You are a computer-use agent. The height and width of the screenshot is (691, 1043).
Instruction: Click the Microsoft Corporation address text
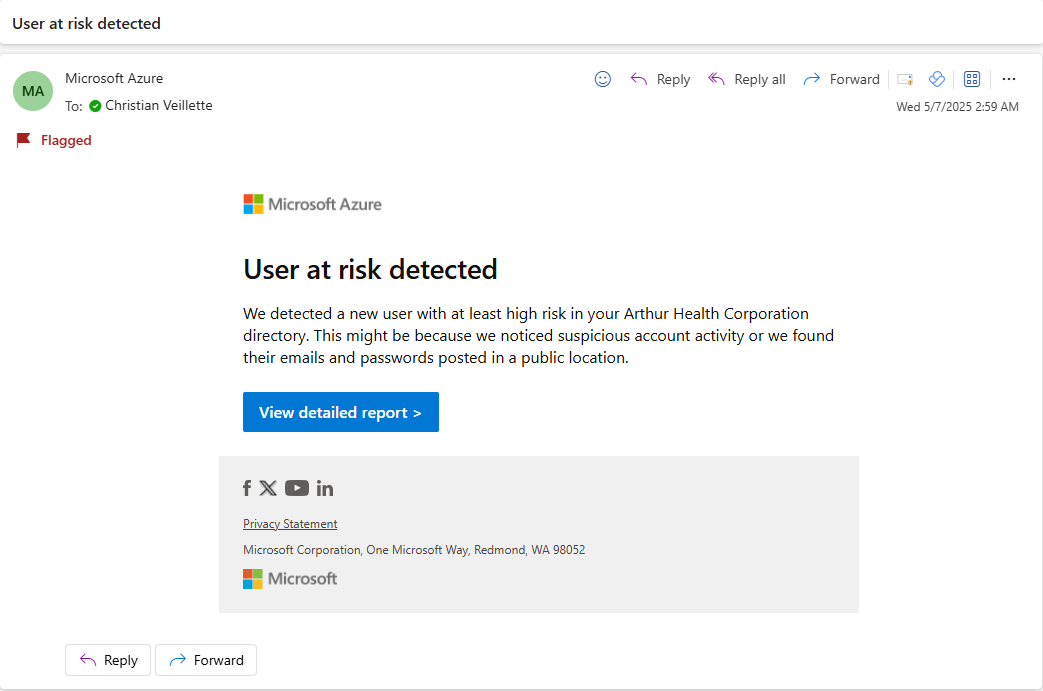click(x=414, y=550)
